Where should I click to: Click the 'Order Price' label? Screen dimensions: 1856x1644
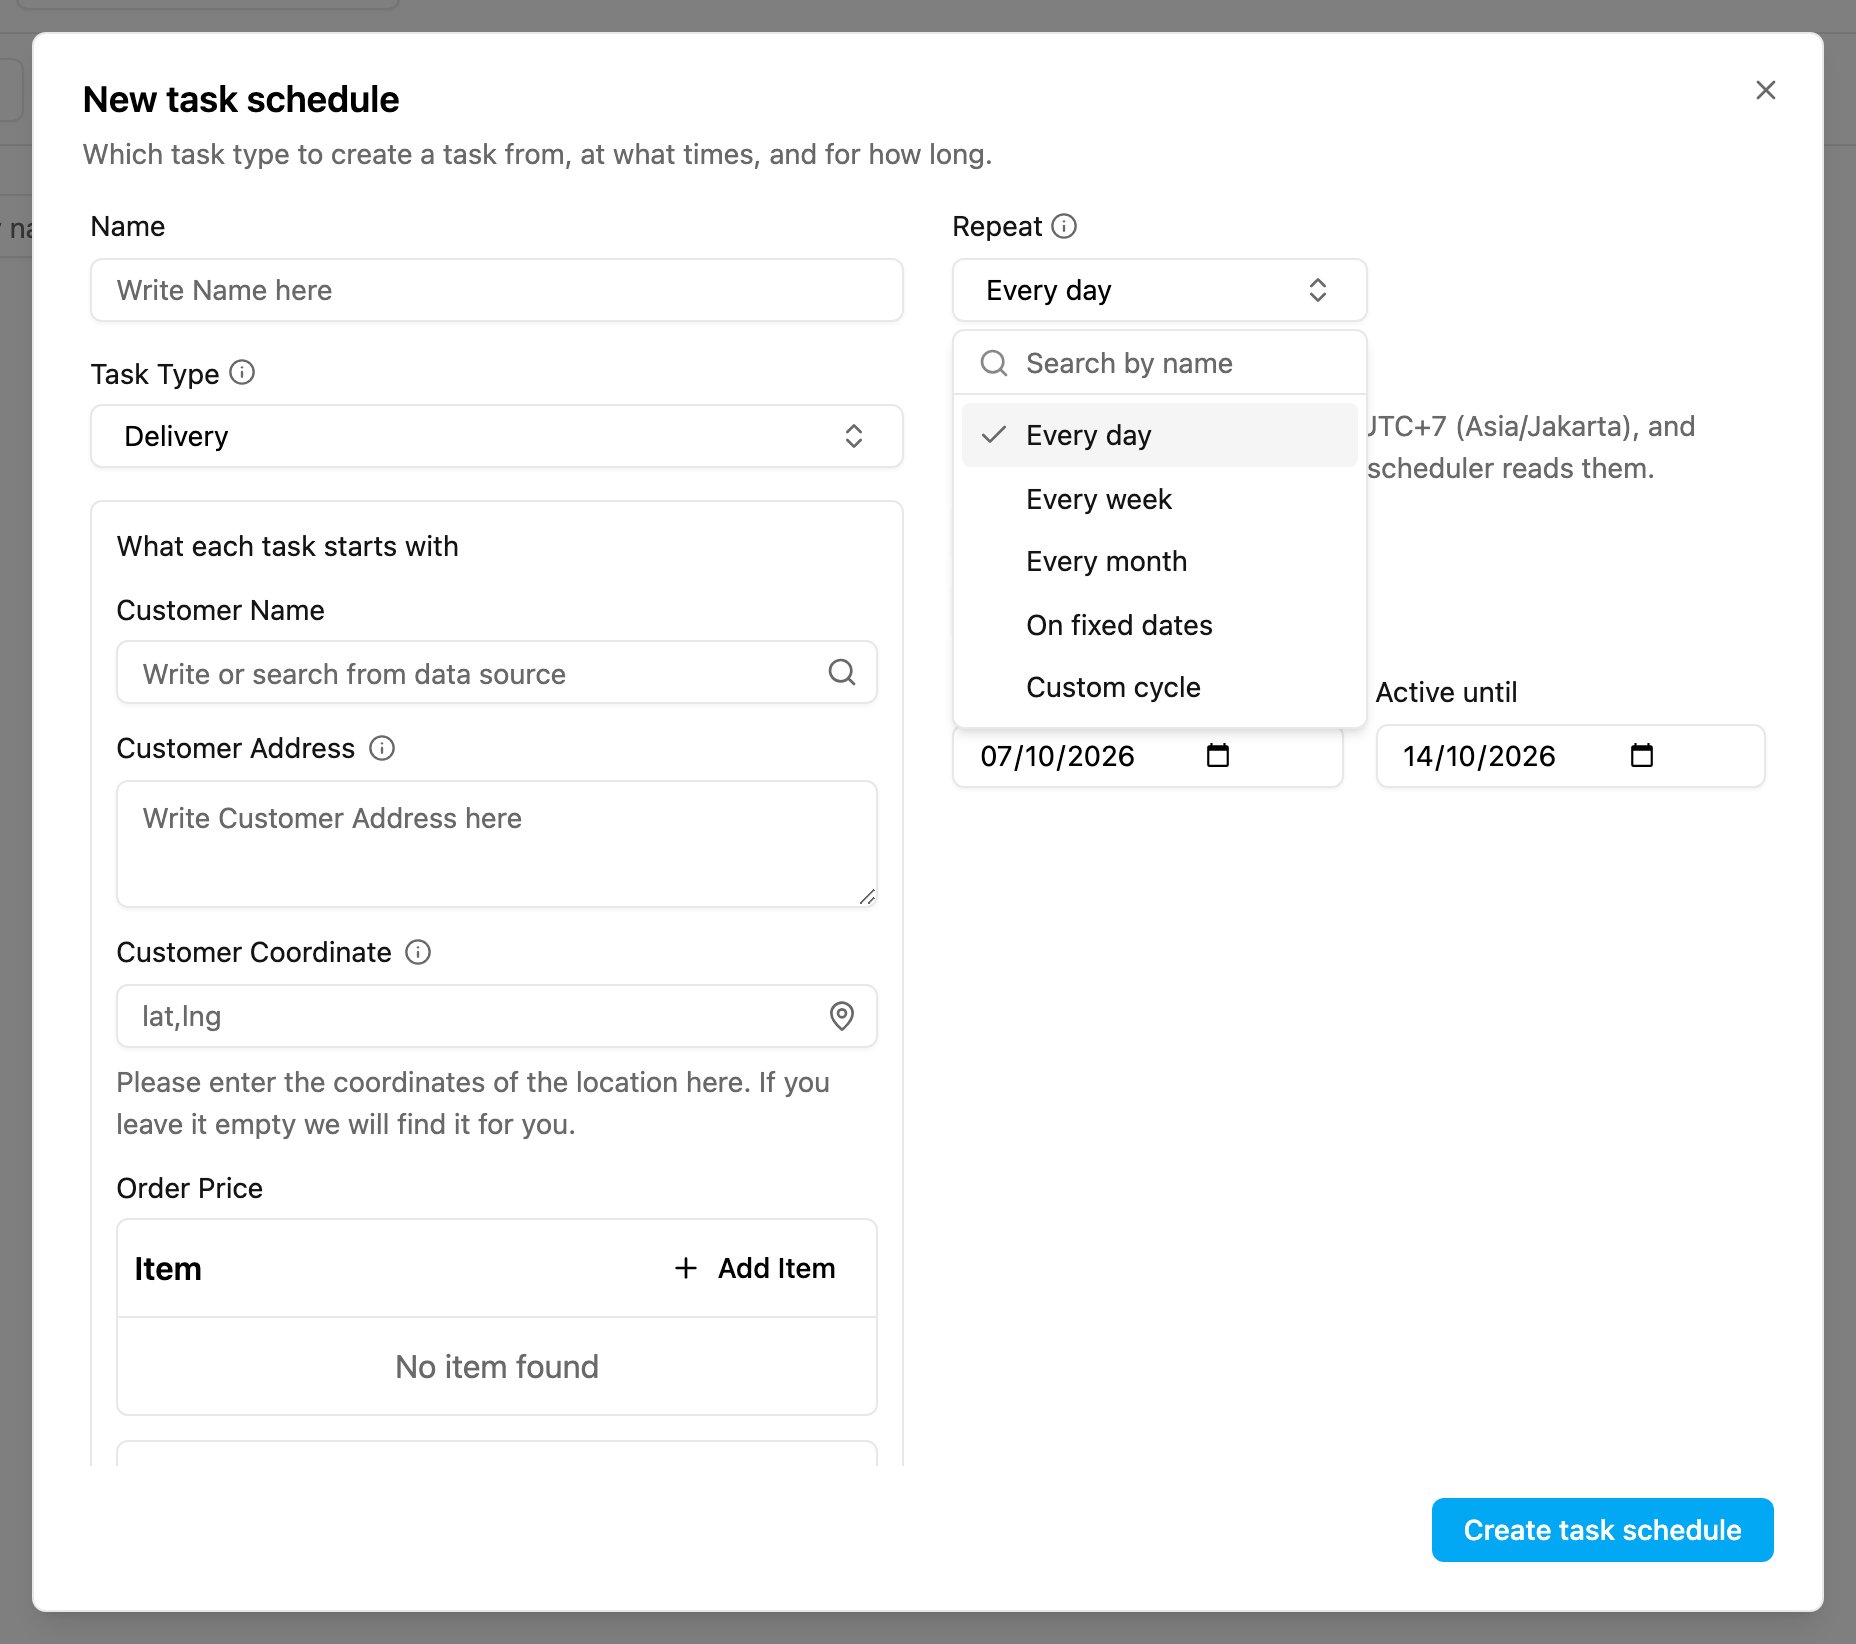click(x=190, y=1188)
